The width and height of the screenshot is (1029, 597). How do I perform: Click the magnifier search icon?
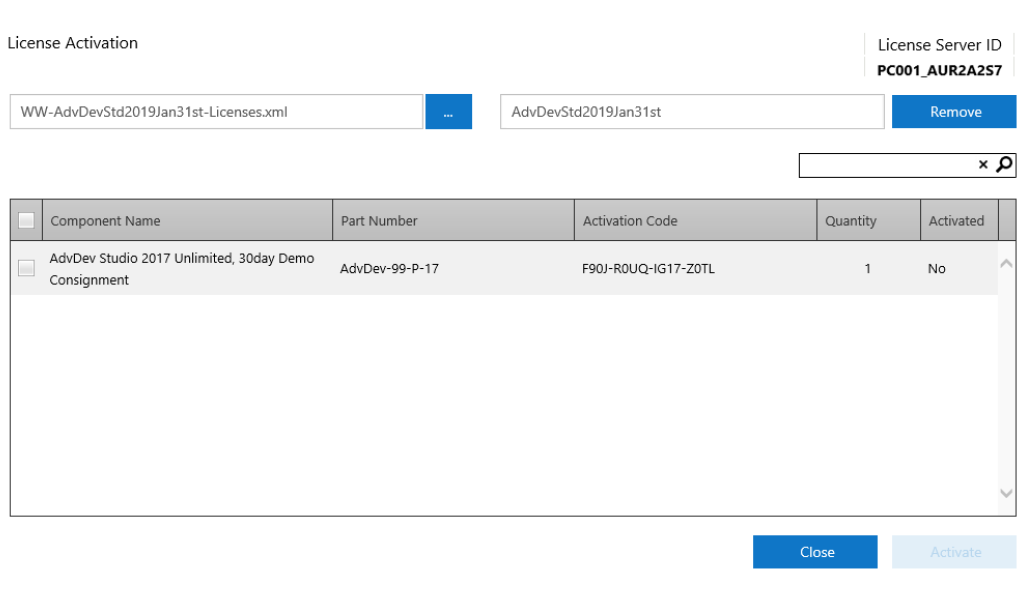point(1004,164)
